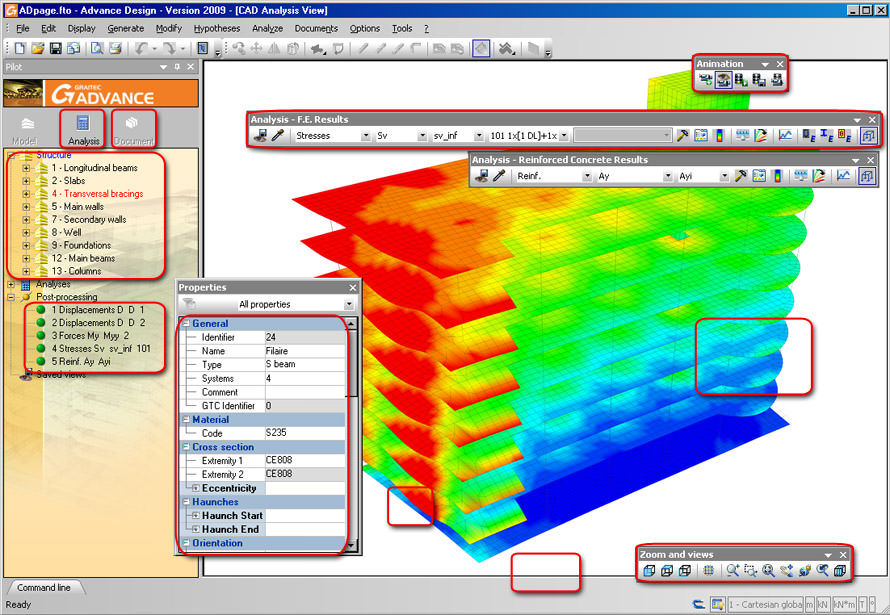Toggle the green indicator for 3 Forces My Myy 2

[x=41, y=336]
